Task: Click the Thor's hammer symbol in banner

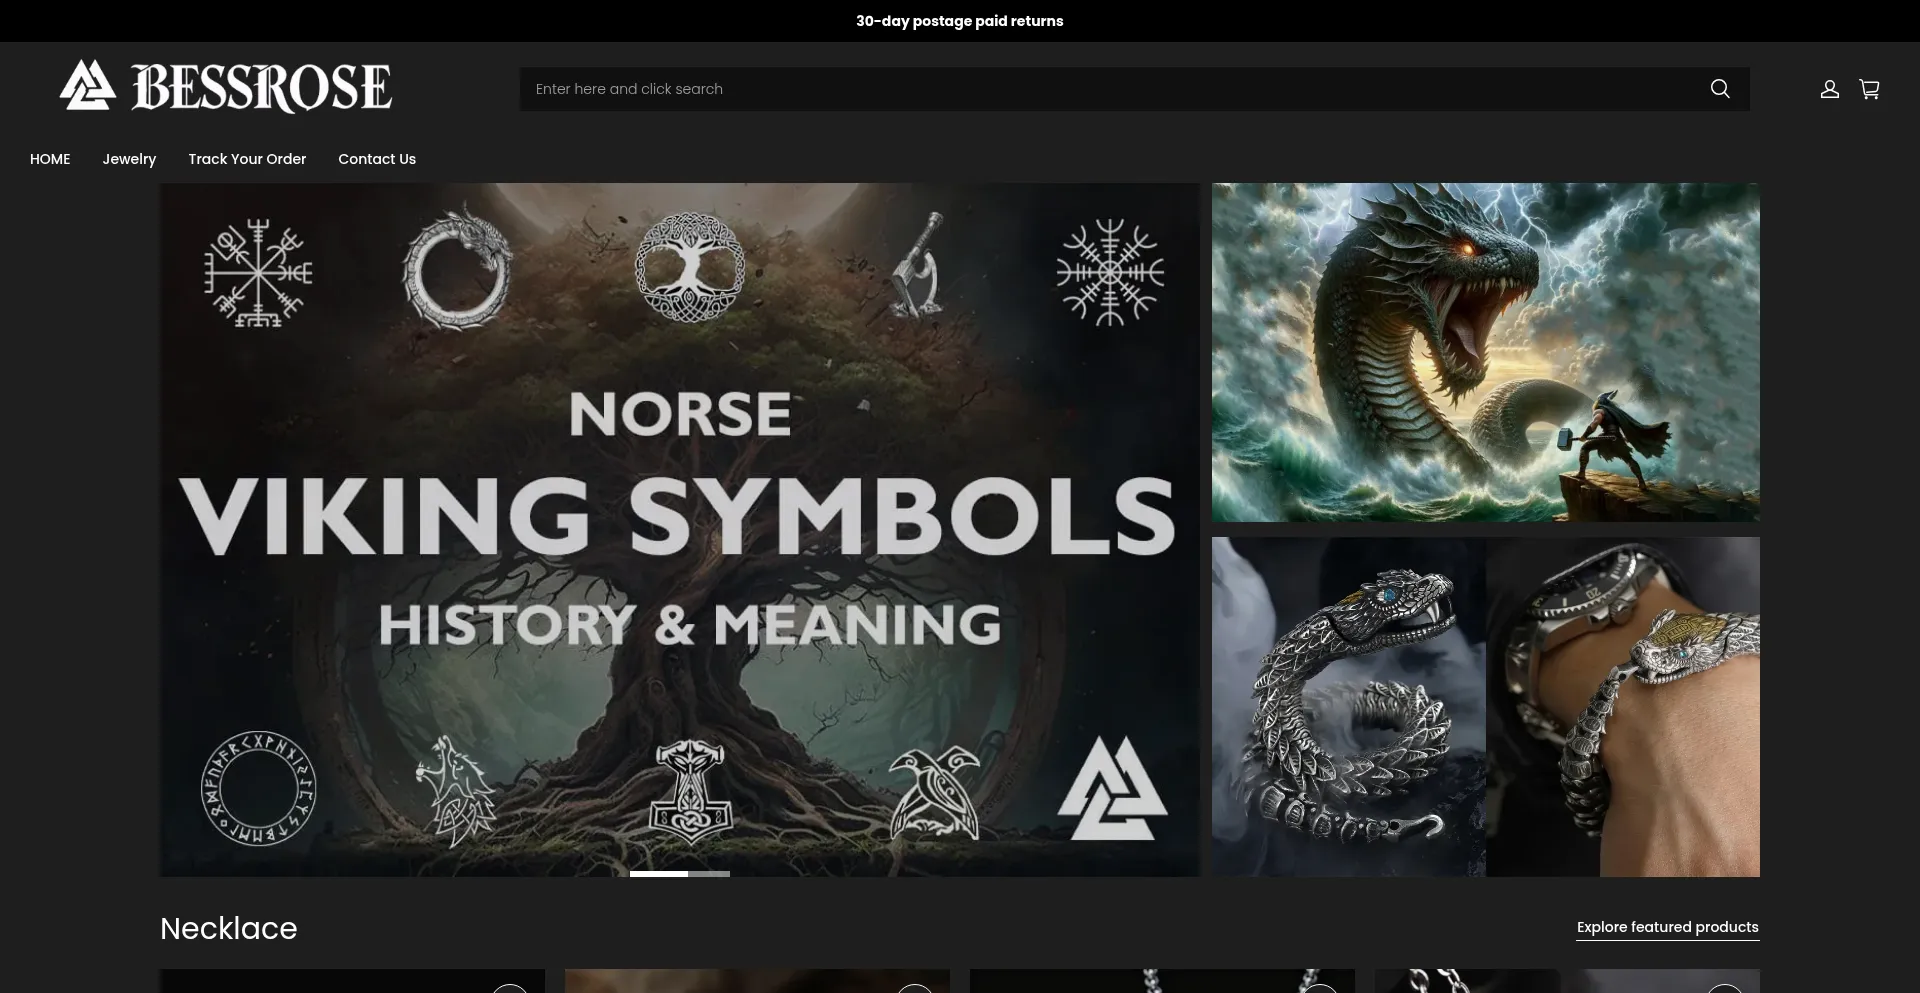Action: [689, 790]
